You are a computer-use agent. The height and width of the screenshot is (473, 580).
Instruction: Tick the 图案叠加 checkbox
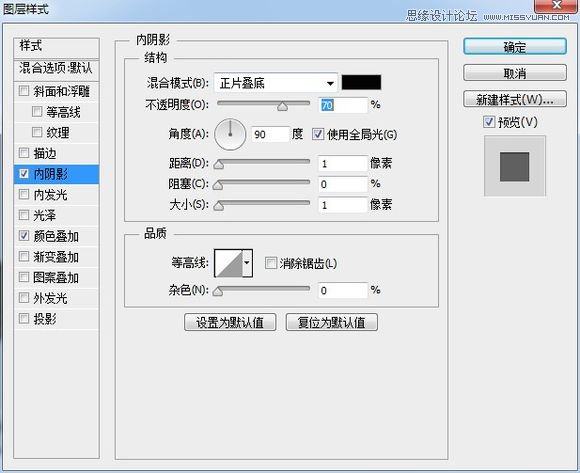[24, 277]
